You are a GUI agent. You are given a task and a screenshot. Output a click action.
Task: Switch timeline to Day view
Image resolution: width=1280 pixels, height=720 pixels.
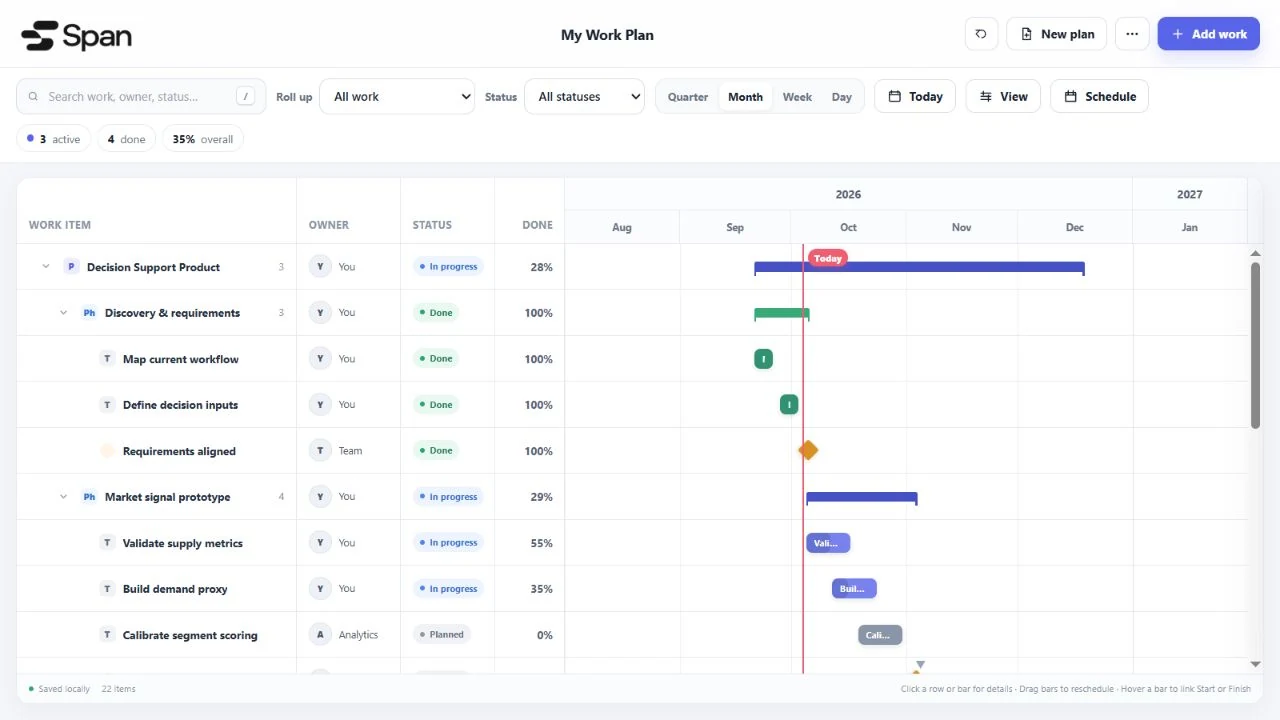click(x=842, y=97)
